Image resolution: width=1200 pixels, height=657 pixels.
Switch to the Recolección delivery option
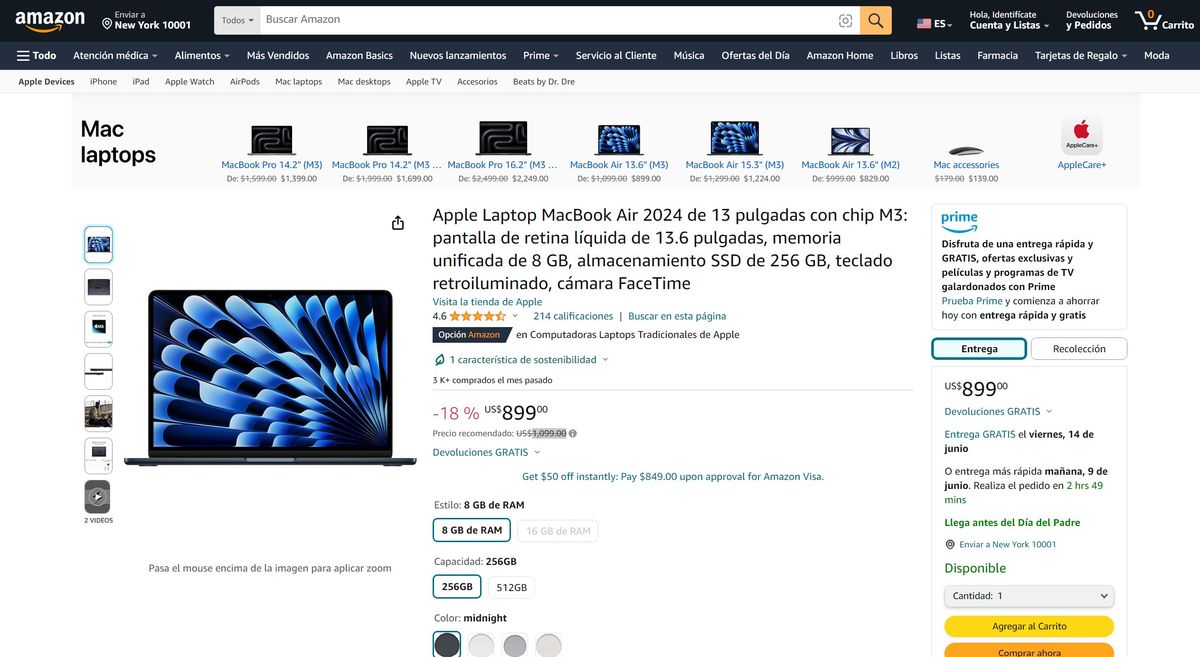[x=1079, y=349]
